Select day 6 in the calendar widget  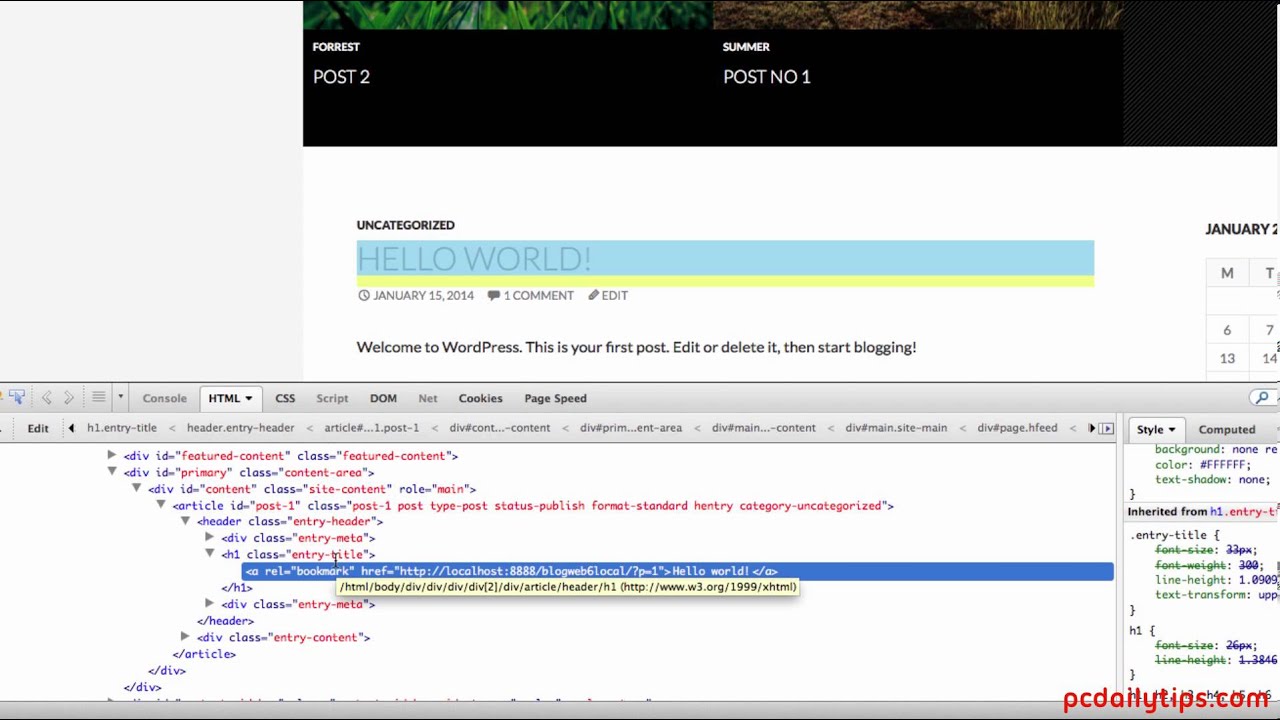point(1227,330)
